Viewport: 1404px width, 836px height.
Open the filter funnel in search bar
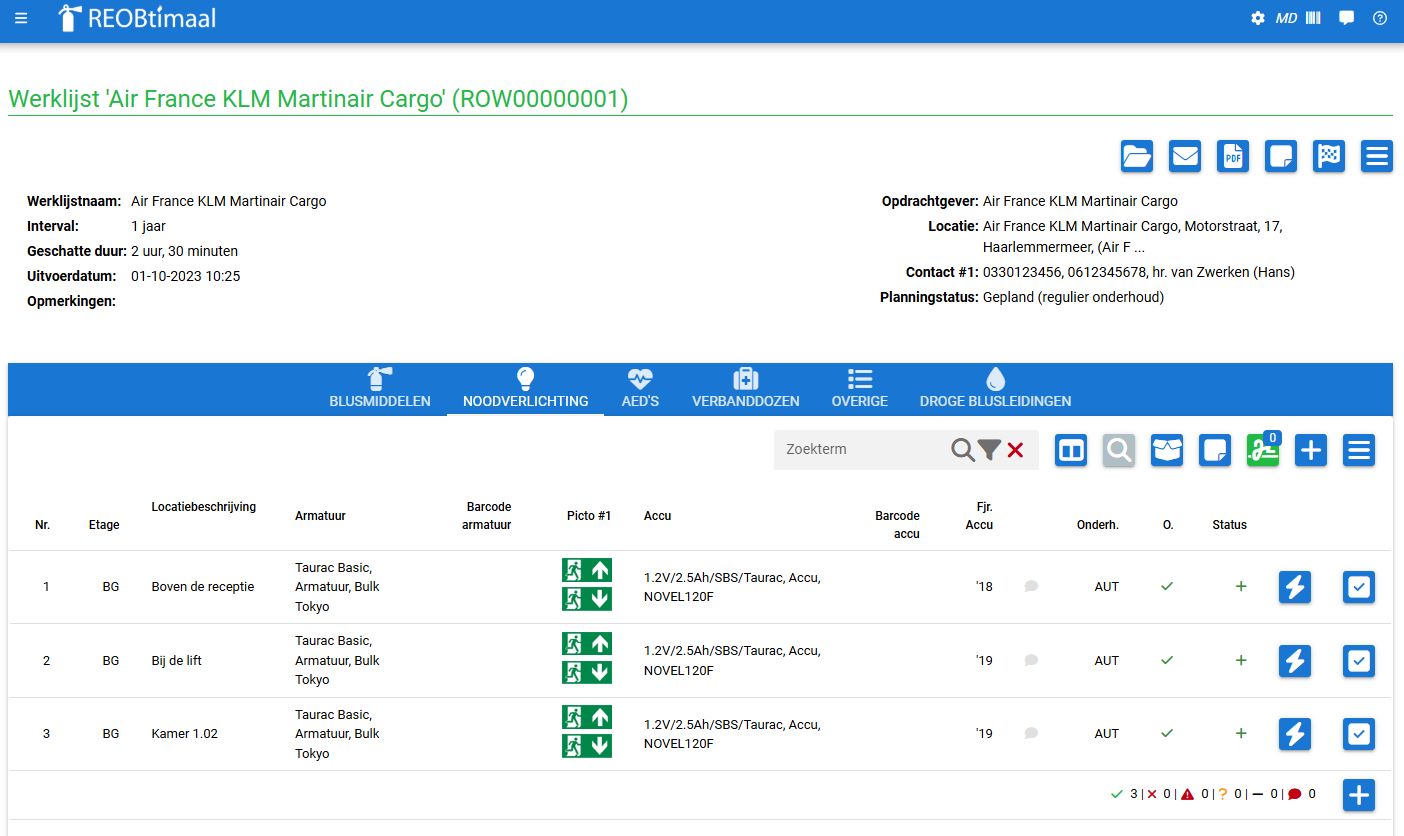click(x=989, y=450)
